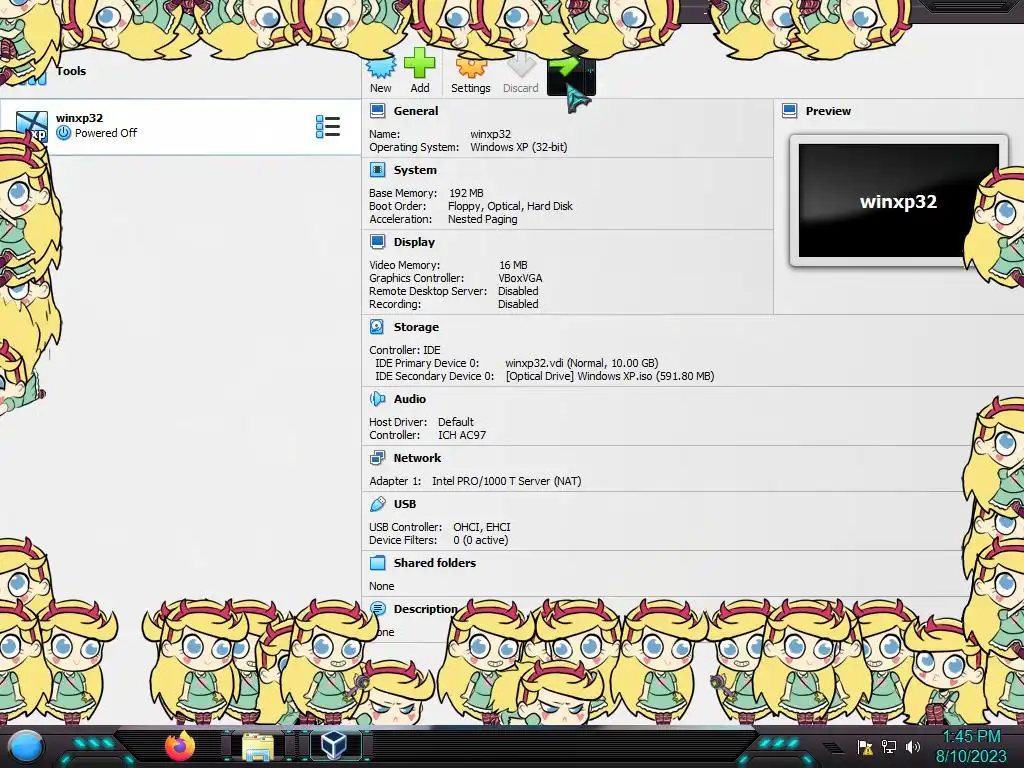Click the Action Center flag tray icon
Screen dimensions: 1024x768
(x=865, y=746)
